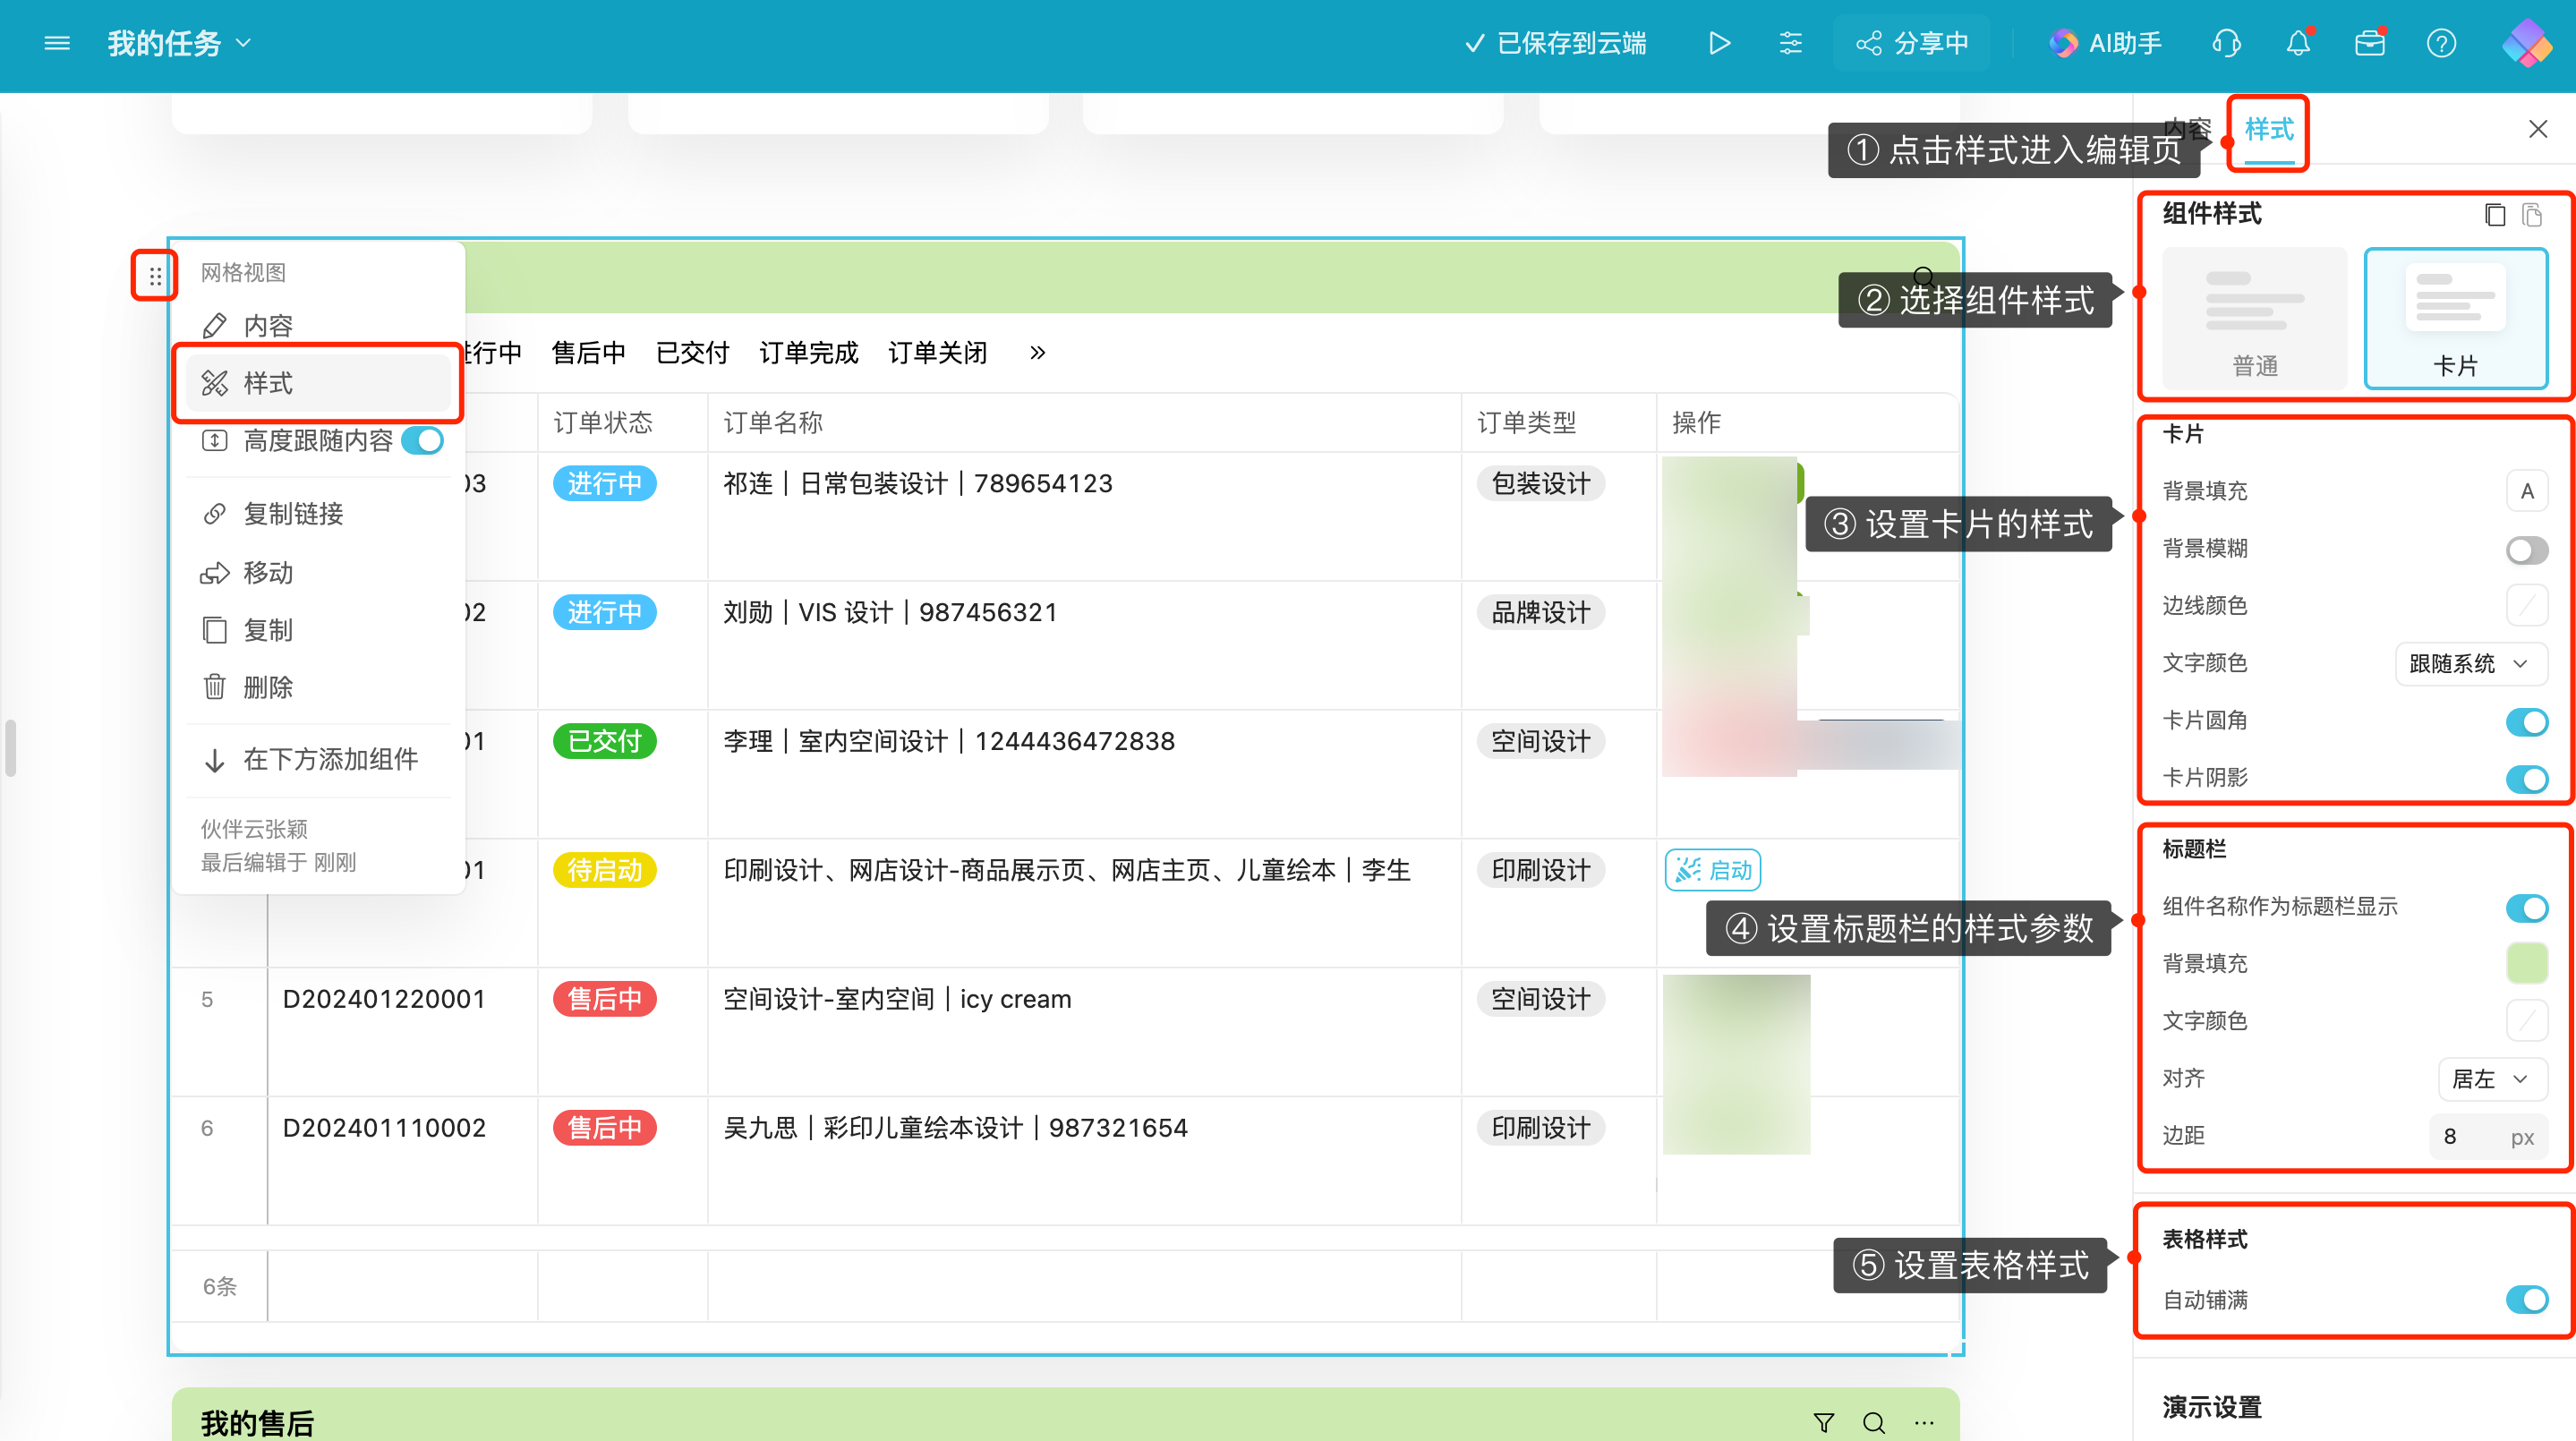Click the 已交付 green status tag

tap(604, 741)
